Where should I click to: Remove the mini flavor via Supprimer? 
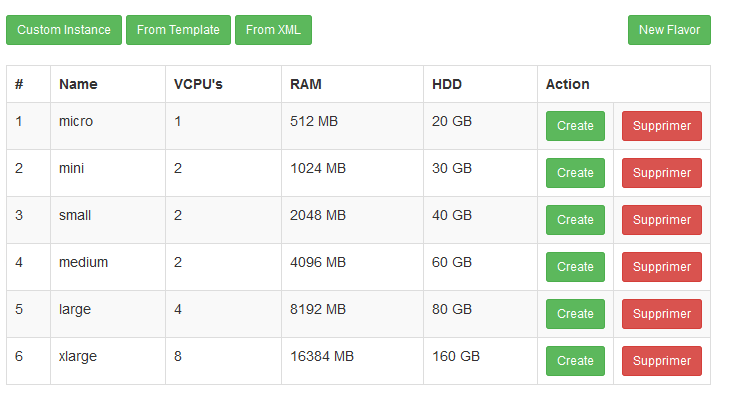click(662, 173)
